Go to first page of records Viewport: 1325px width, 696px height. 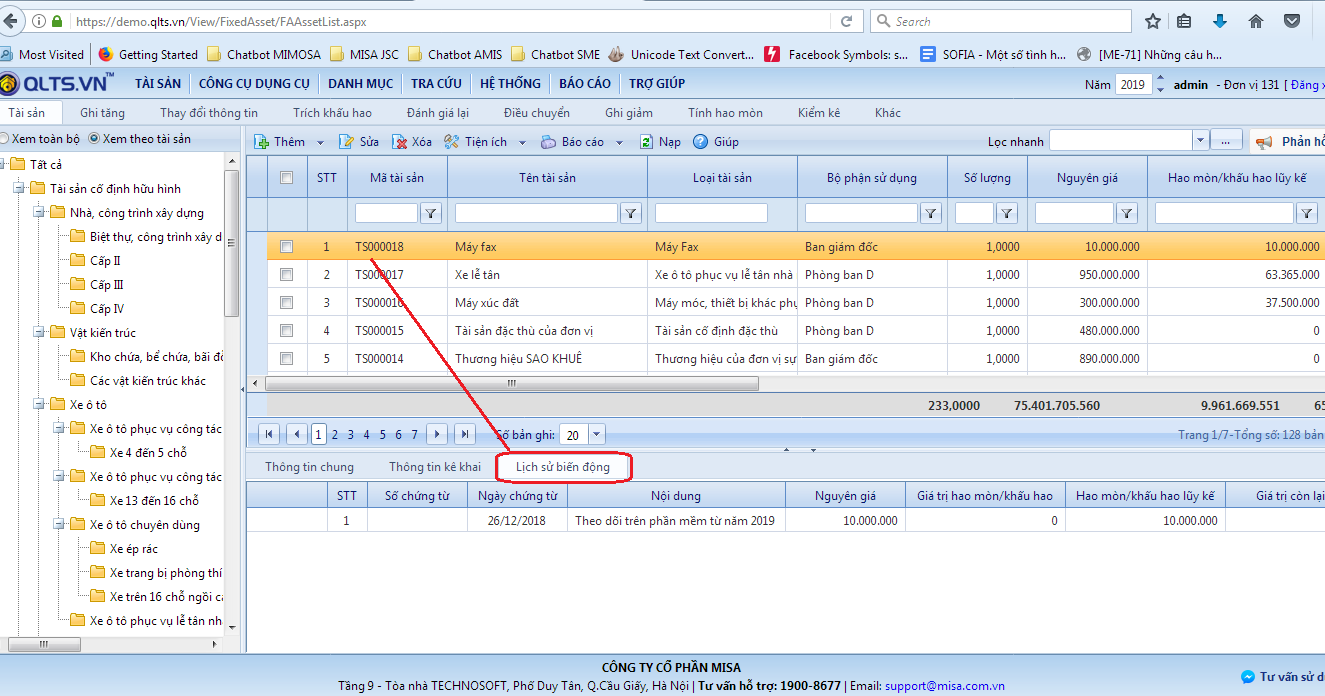point(269,434)
